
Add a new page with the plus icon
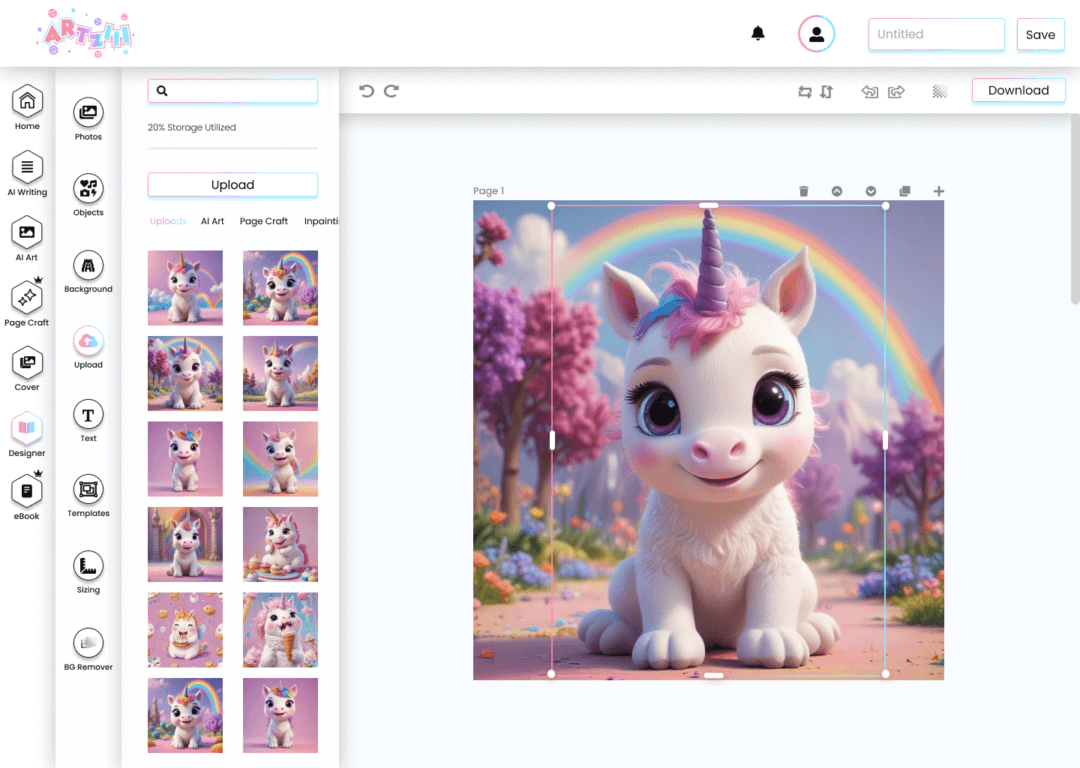point(938,190)
